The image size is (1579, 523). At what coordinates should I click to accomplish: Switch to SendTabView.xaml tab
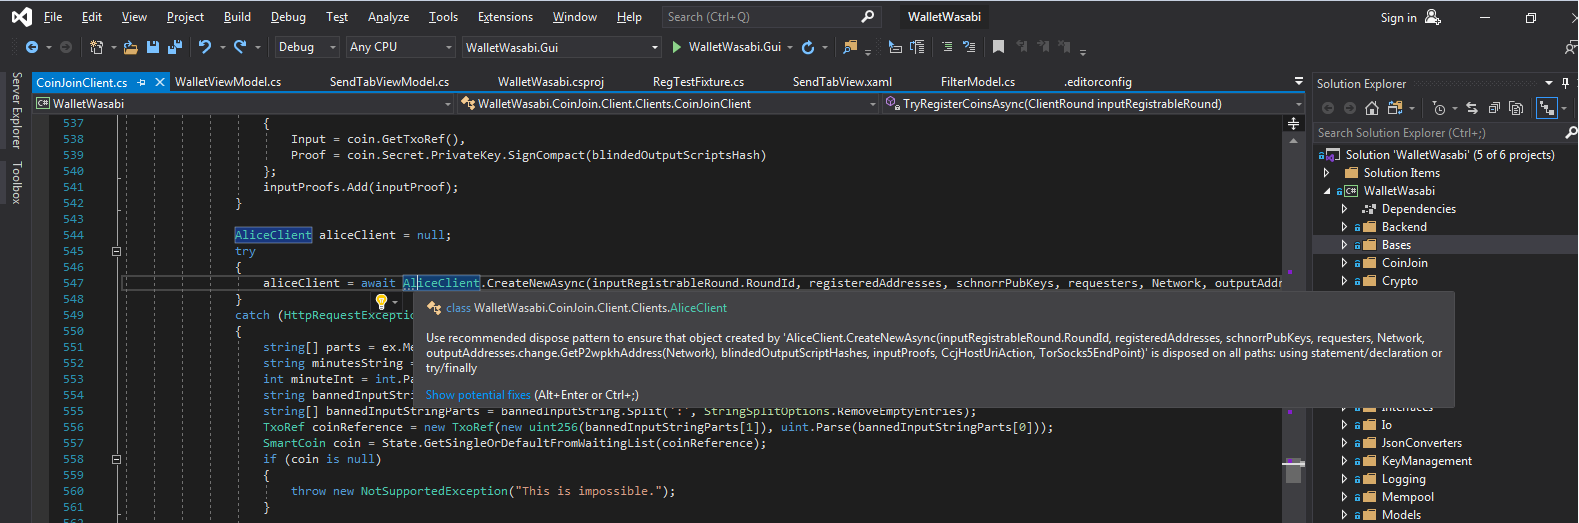tap(842, 82)
